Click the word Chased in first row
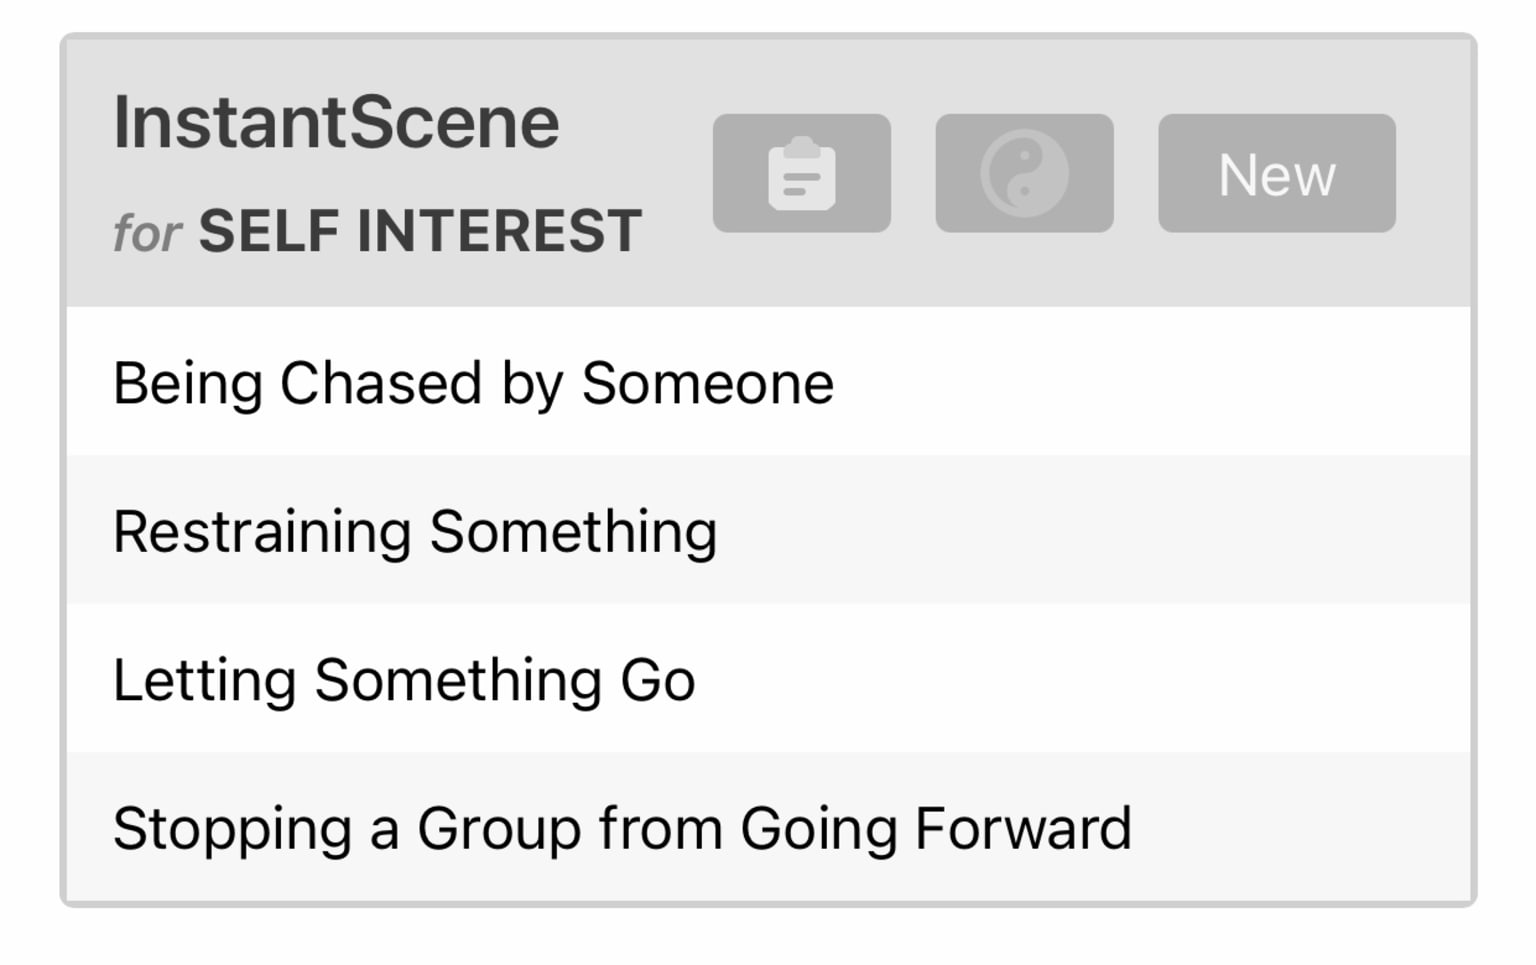Screen dimensions: 1536x965 tap(381, 383)
